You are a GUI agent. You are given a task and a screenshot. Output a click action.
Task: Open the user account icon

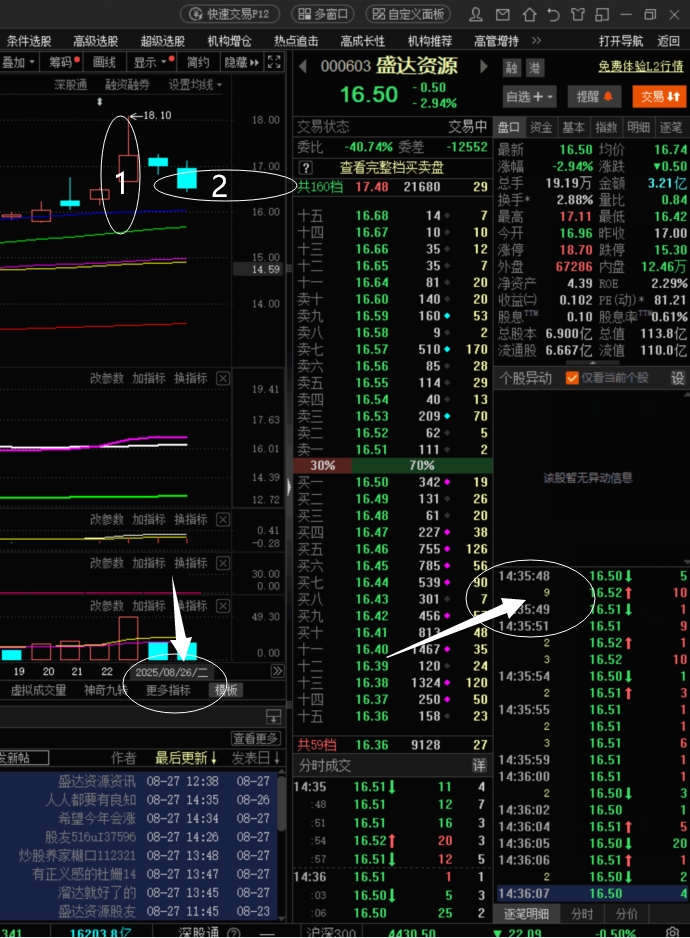pyautogui.click(x=476, y=14)
